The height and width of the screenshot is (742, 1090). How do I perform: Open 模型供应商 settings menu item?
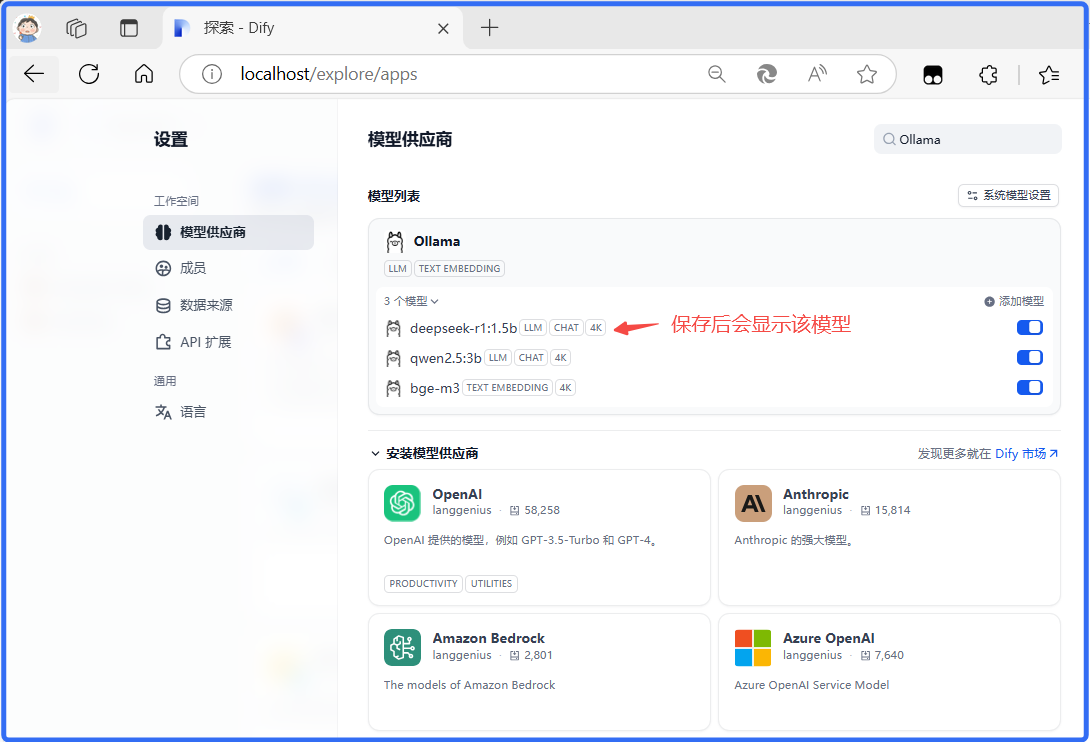(228, 232)
